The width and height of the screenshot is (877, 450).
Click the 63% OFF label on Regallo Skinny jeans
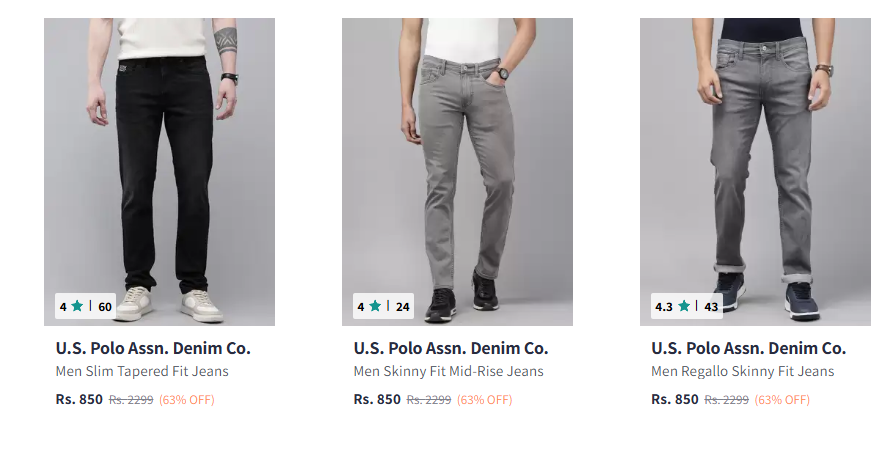coord(782,400)
